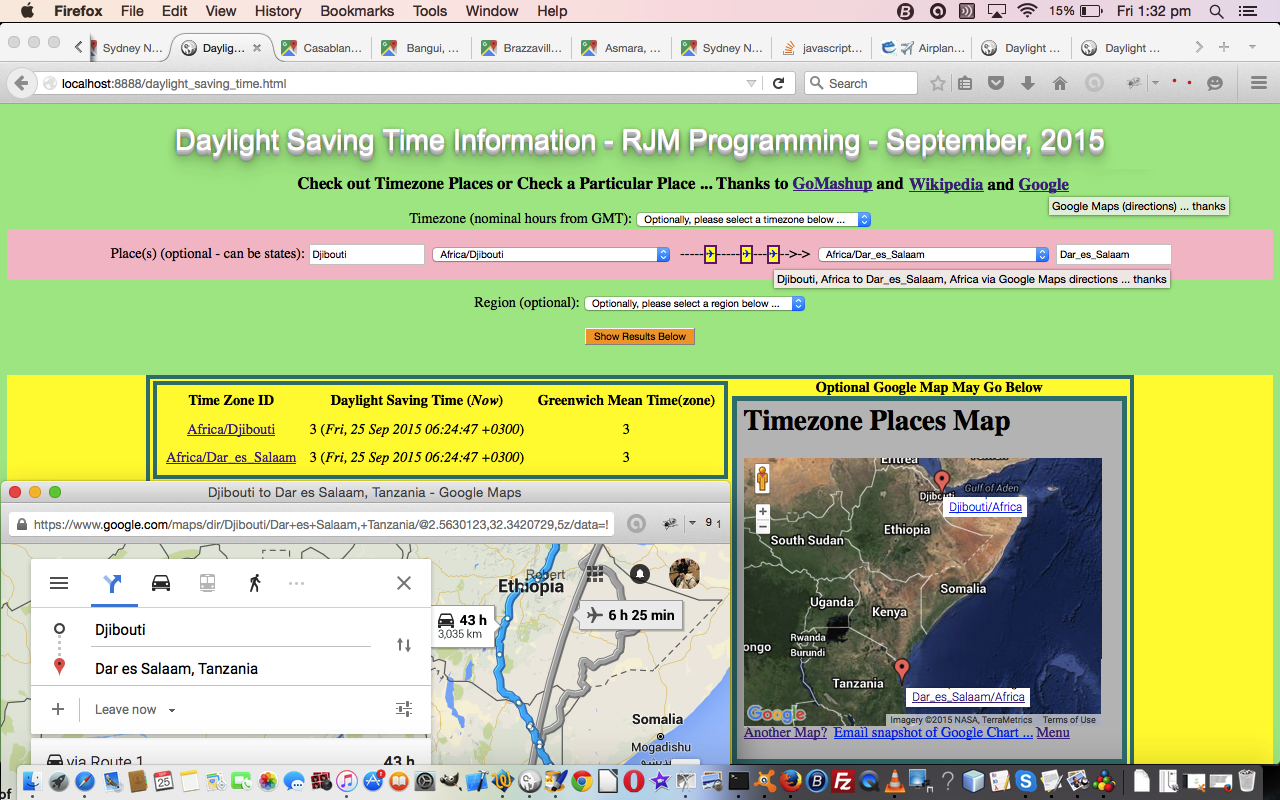The height and width of the screenshot is (800, 1280).
Task: Click Email snapshot of Google Chart link
Action: point(933,732)
